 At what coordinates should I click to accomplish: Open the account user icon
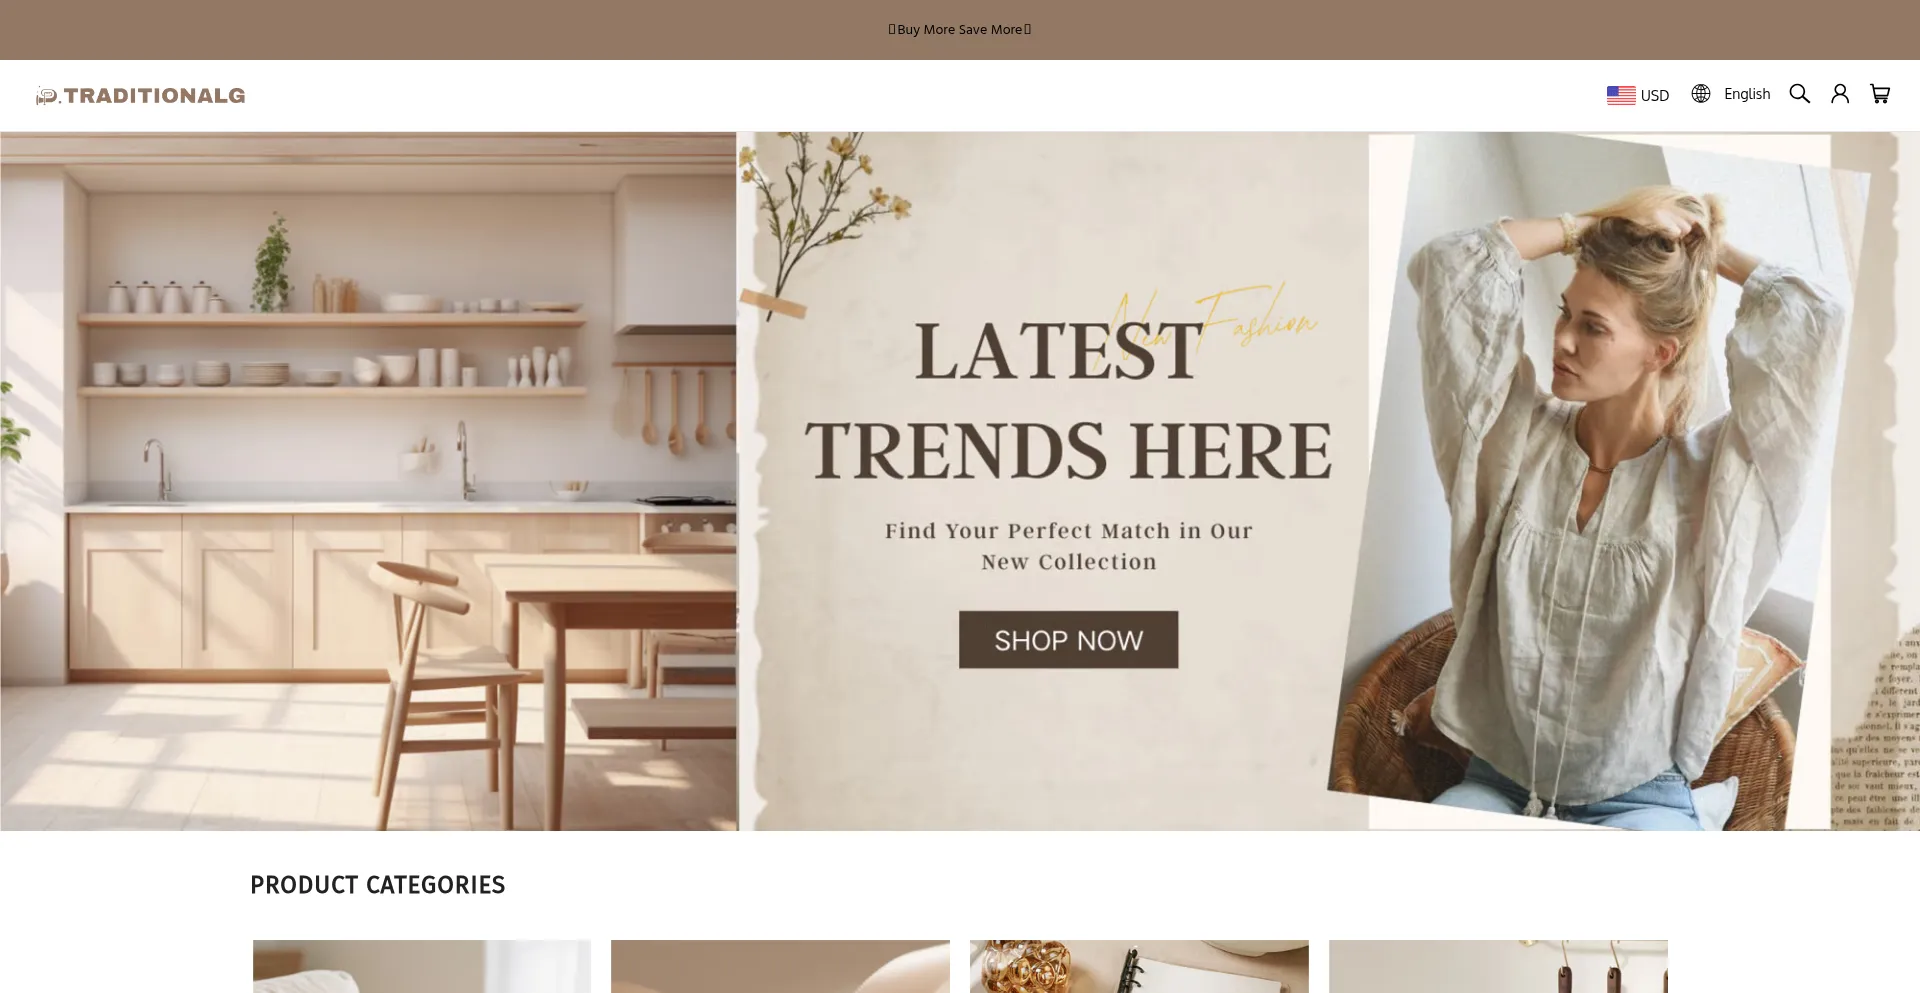pyautogui.click(x=1840, y=94)
